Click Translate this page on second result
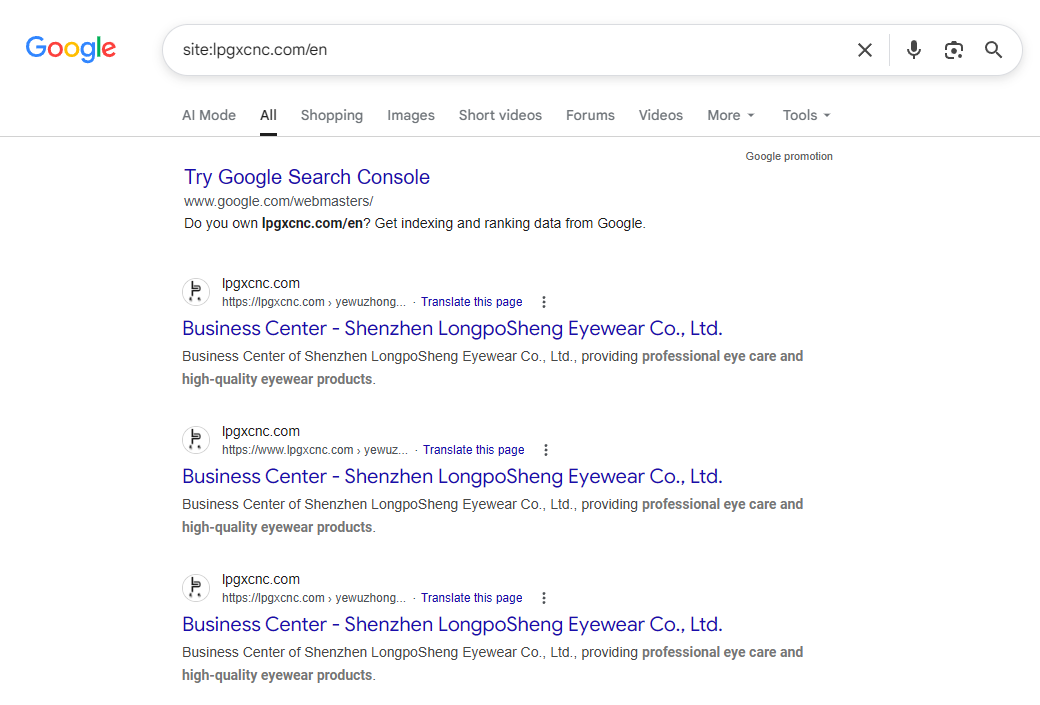1040x705 pixels. pyautogui.click(x=474, y=450)
